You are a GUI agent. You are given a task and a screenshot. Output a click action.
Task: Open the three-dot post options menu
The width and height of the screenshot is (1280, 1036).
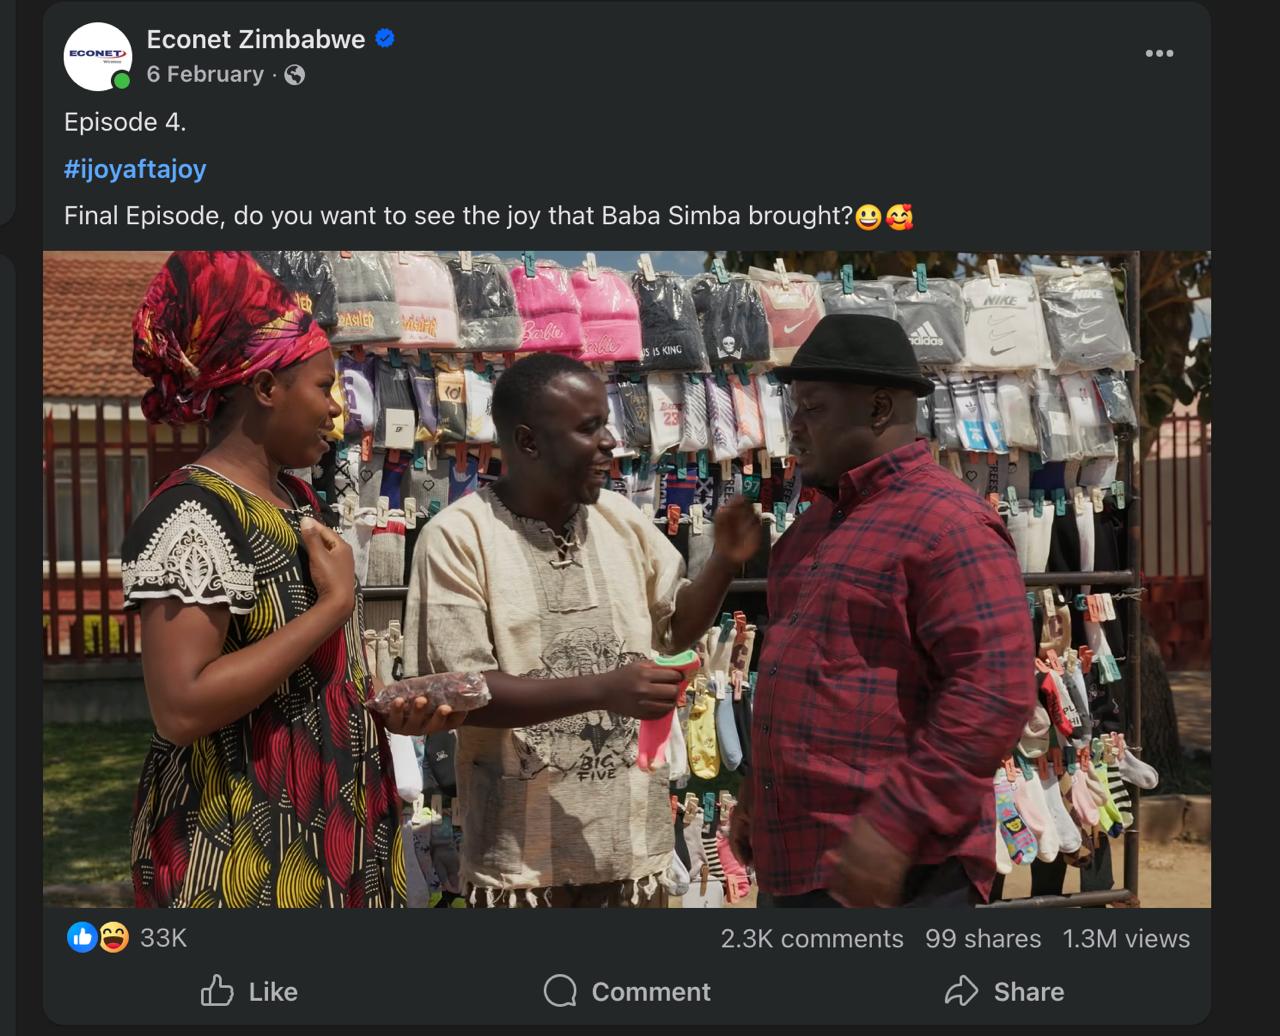1159,53
